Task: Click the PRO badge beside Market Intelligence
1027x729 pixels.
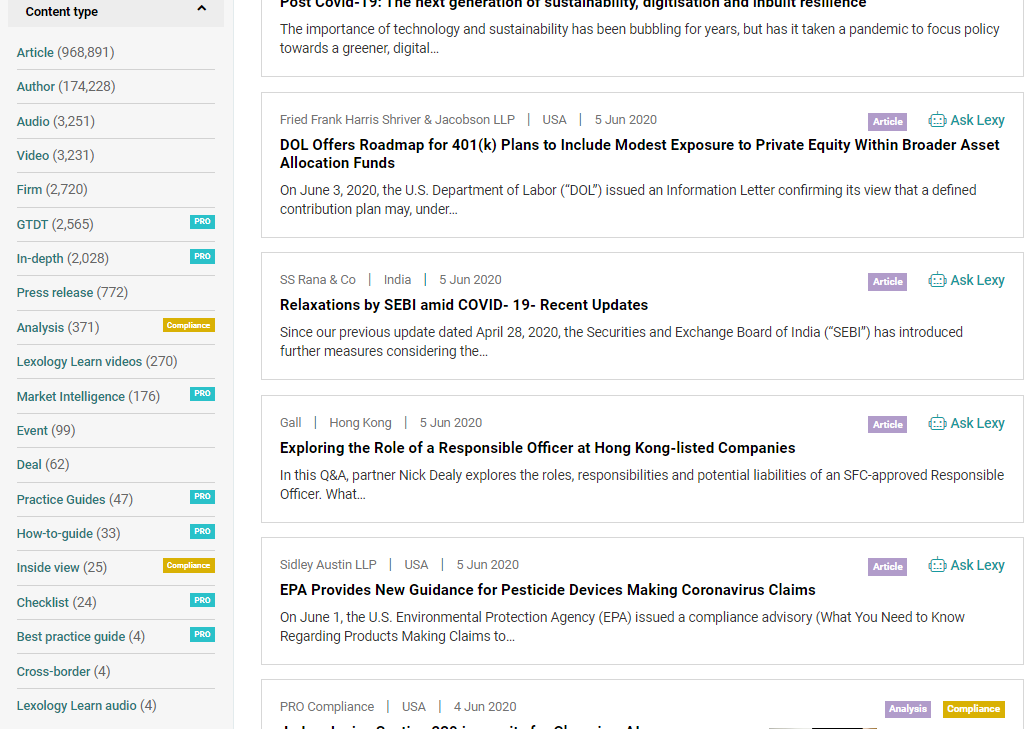Action: point(202,394)
